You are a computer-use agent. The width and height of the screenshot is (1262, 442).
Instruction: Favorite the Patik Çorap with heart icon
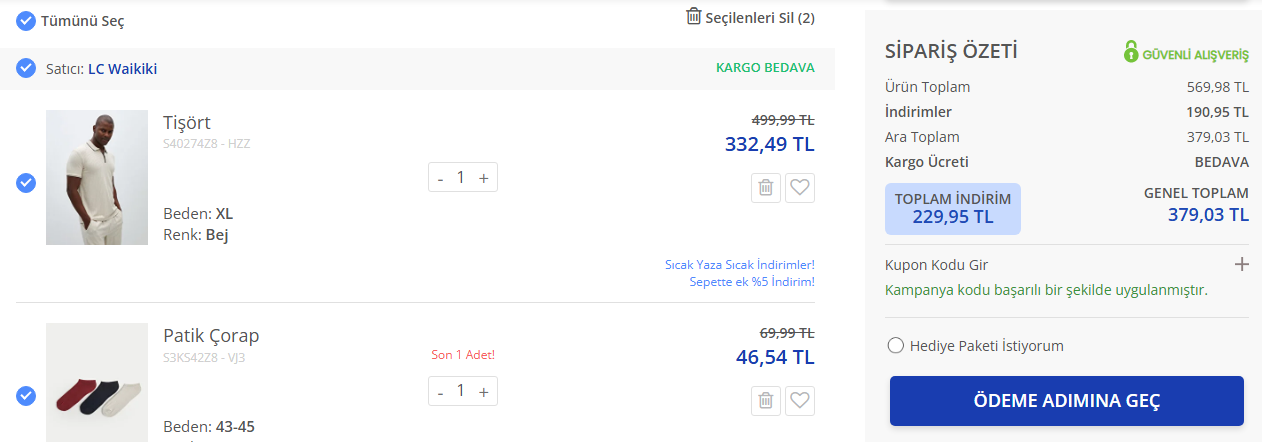(x=800, y=401)
